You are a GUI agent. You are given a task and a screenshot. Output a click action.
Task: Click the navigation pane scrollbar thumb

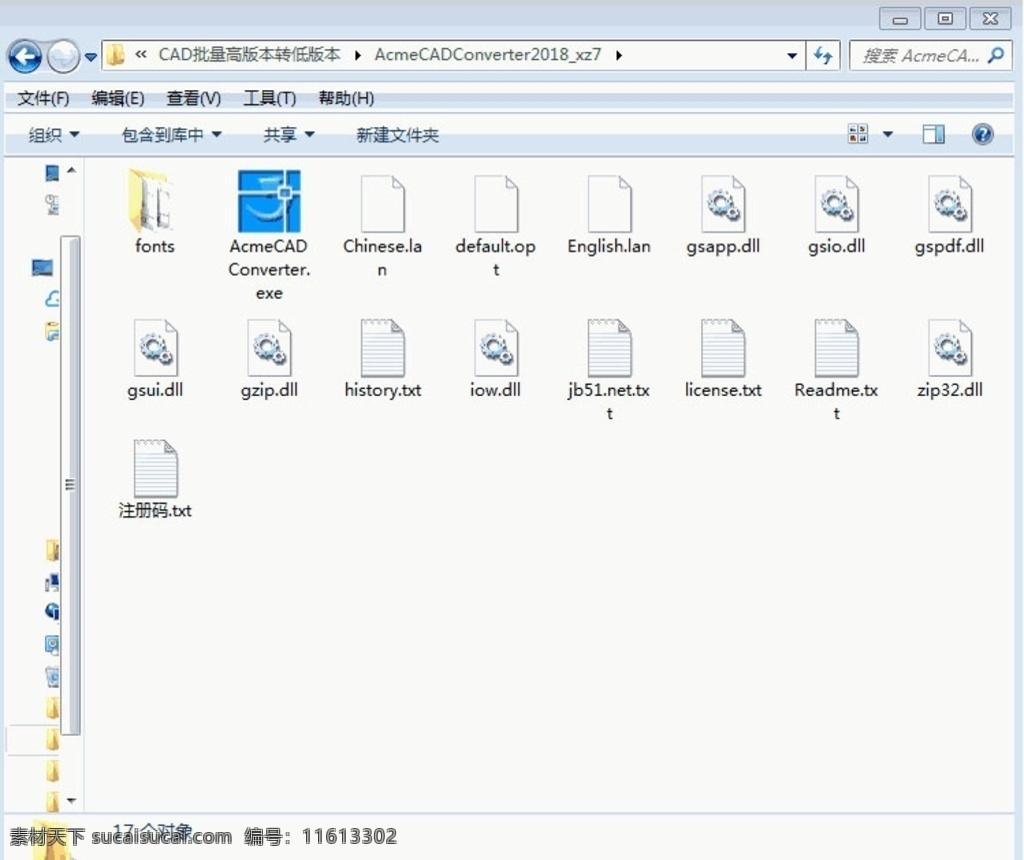click(x=71, y=485)
